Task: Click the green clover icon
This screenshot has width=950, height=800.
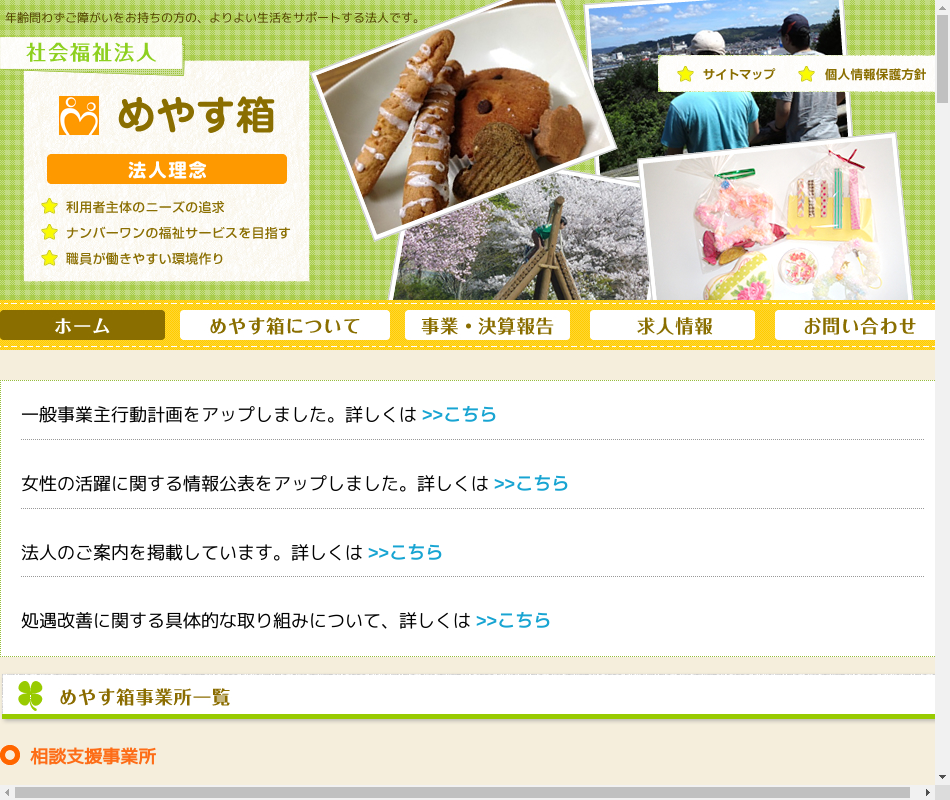Action: coord(30,695)
